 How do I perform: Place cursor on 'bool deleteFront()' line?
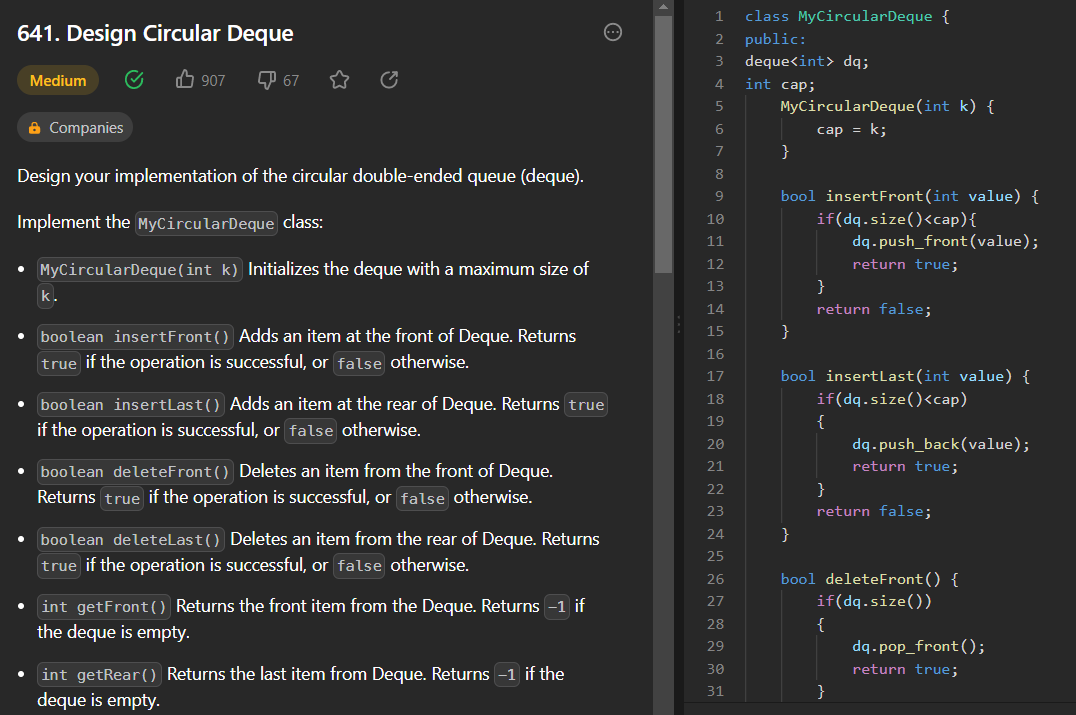pyautogui.click(x=869, y=579)
